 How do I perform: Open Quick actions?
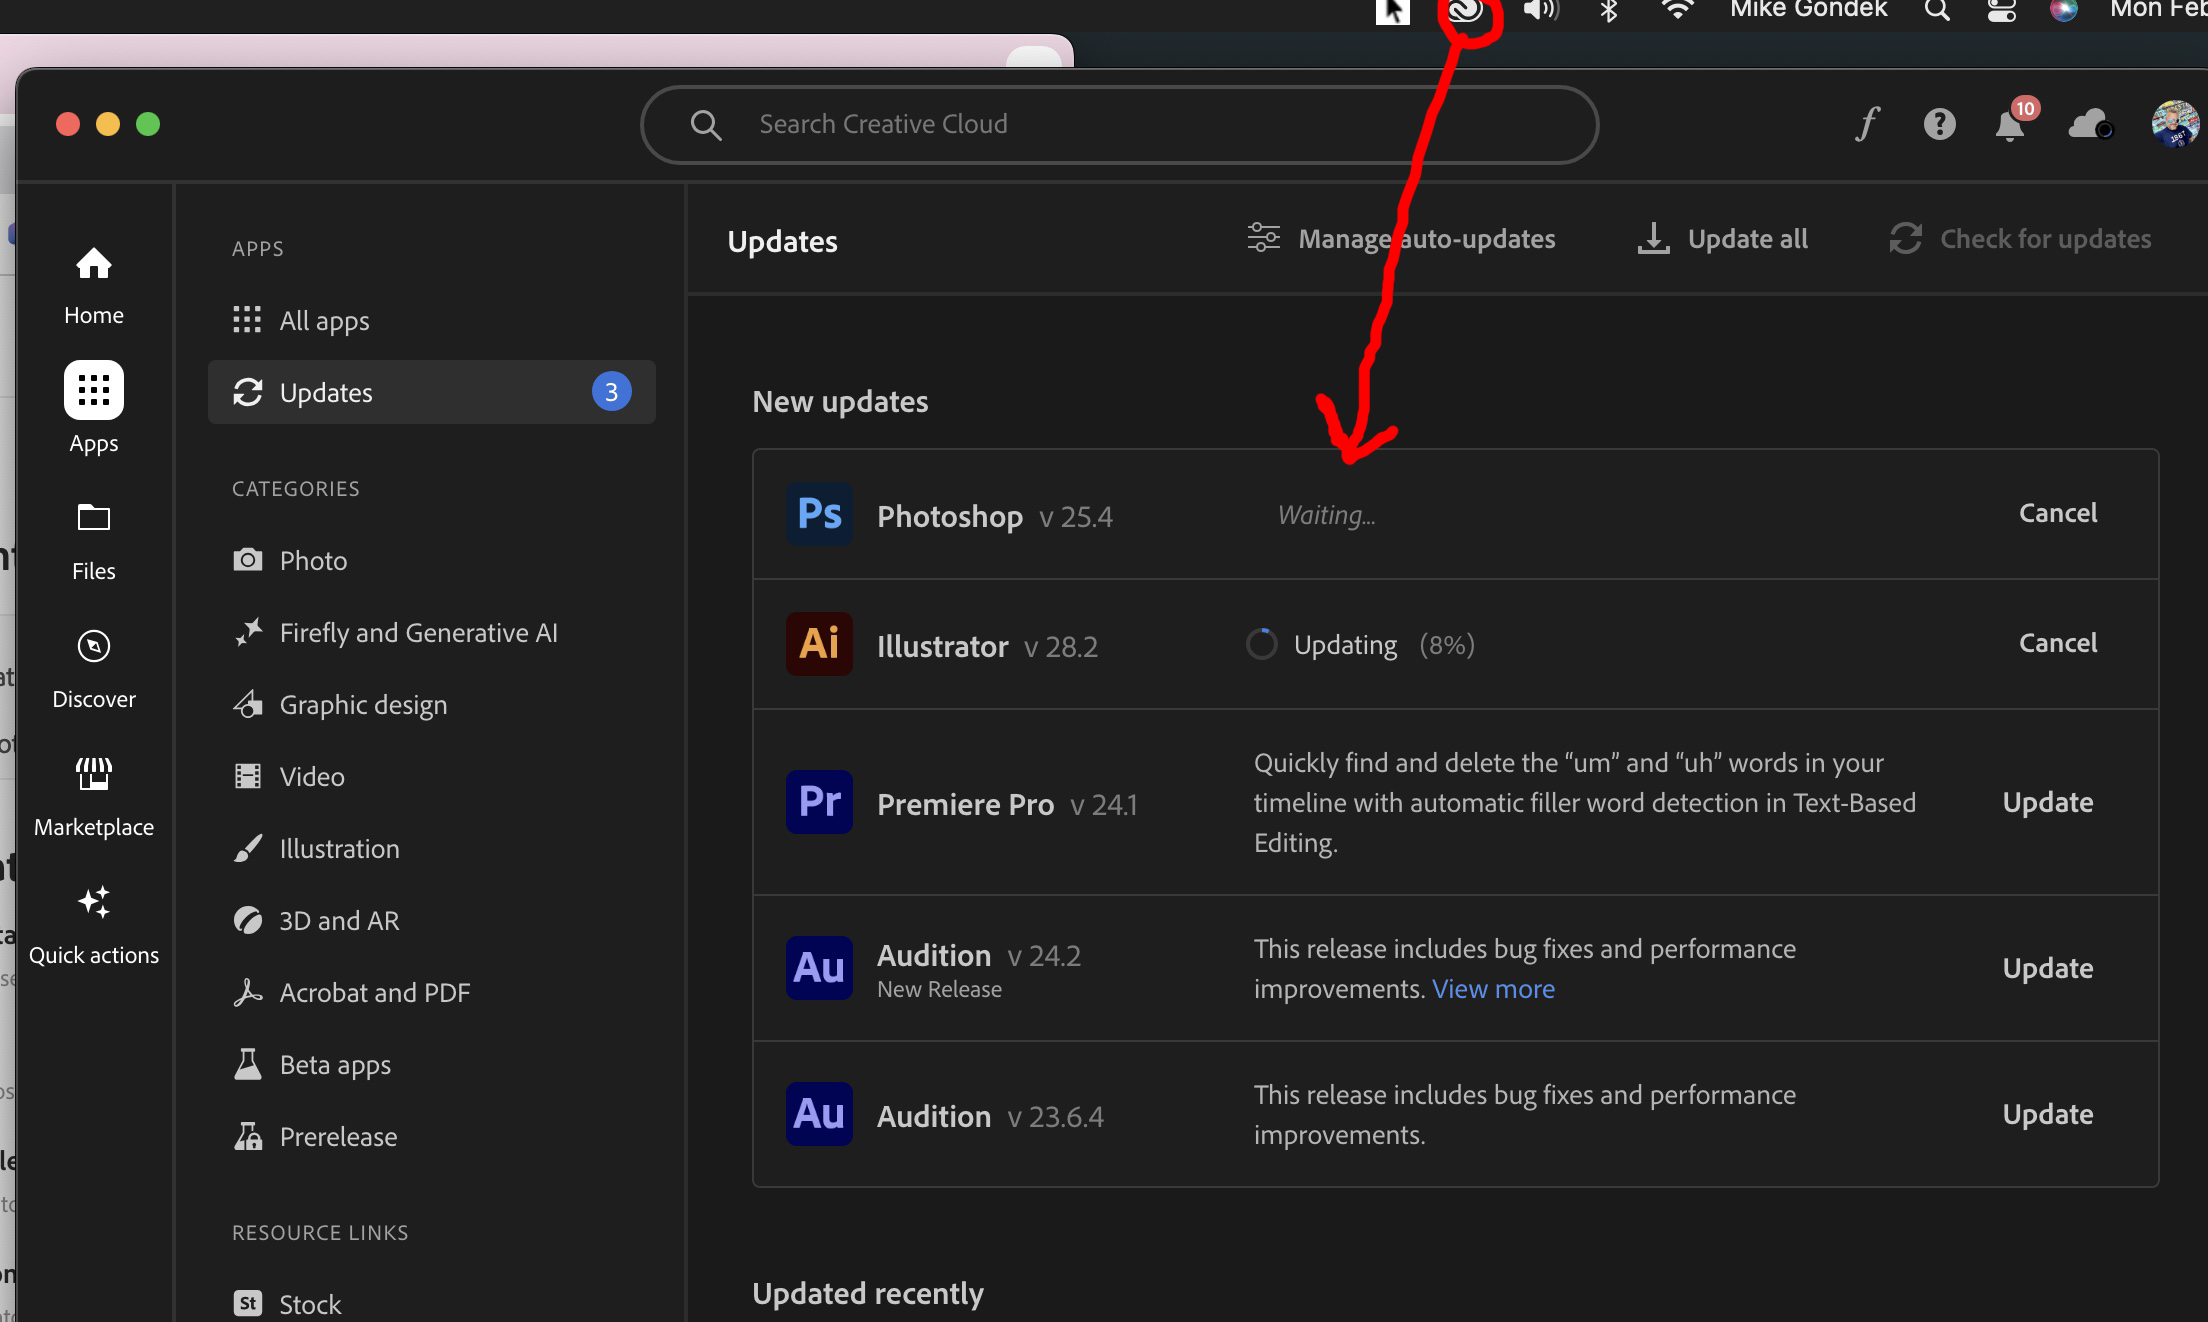95,918
